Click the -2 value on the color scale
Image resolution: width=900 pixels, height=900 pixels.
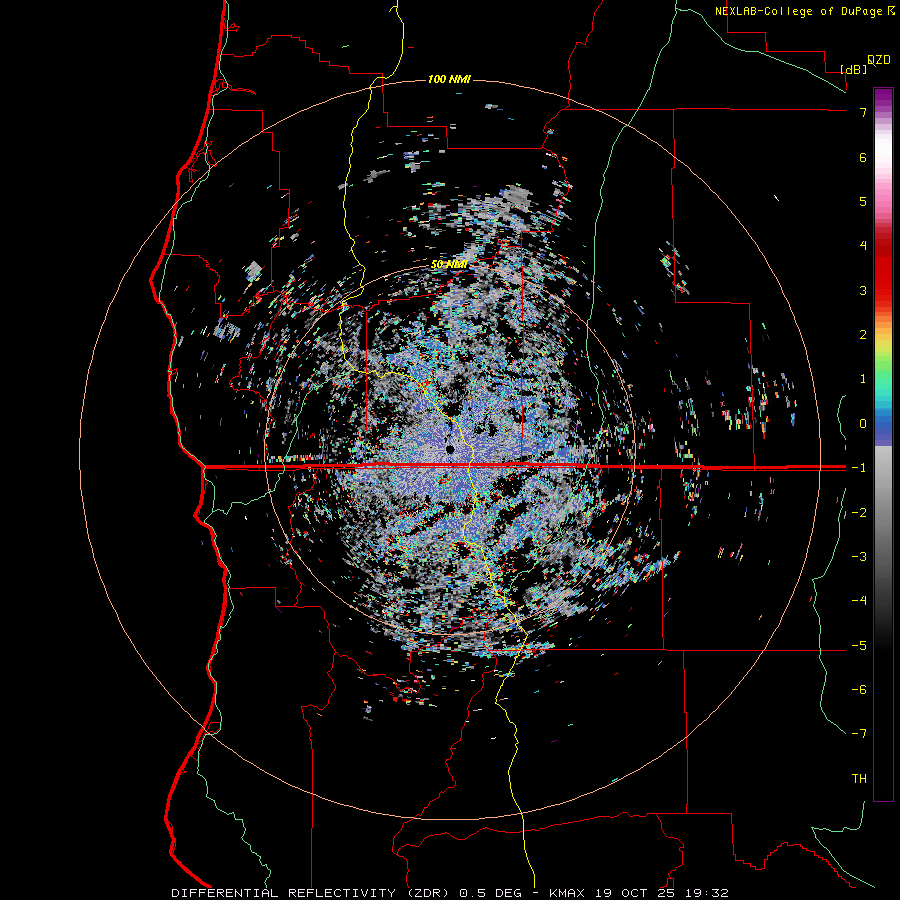pos(859,513)
